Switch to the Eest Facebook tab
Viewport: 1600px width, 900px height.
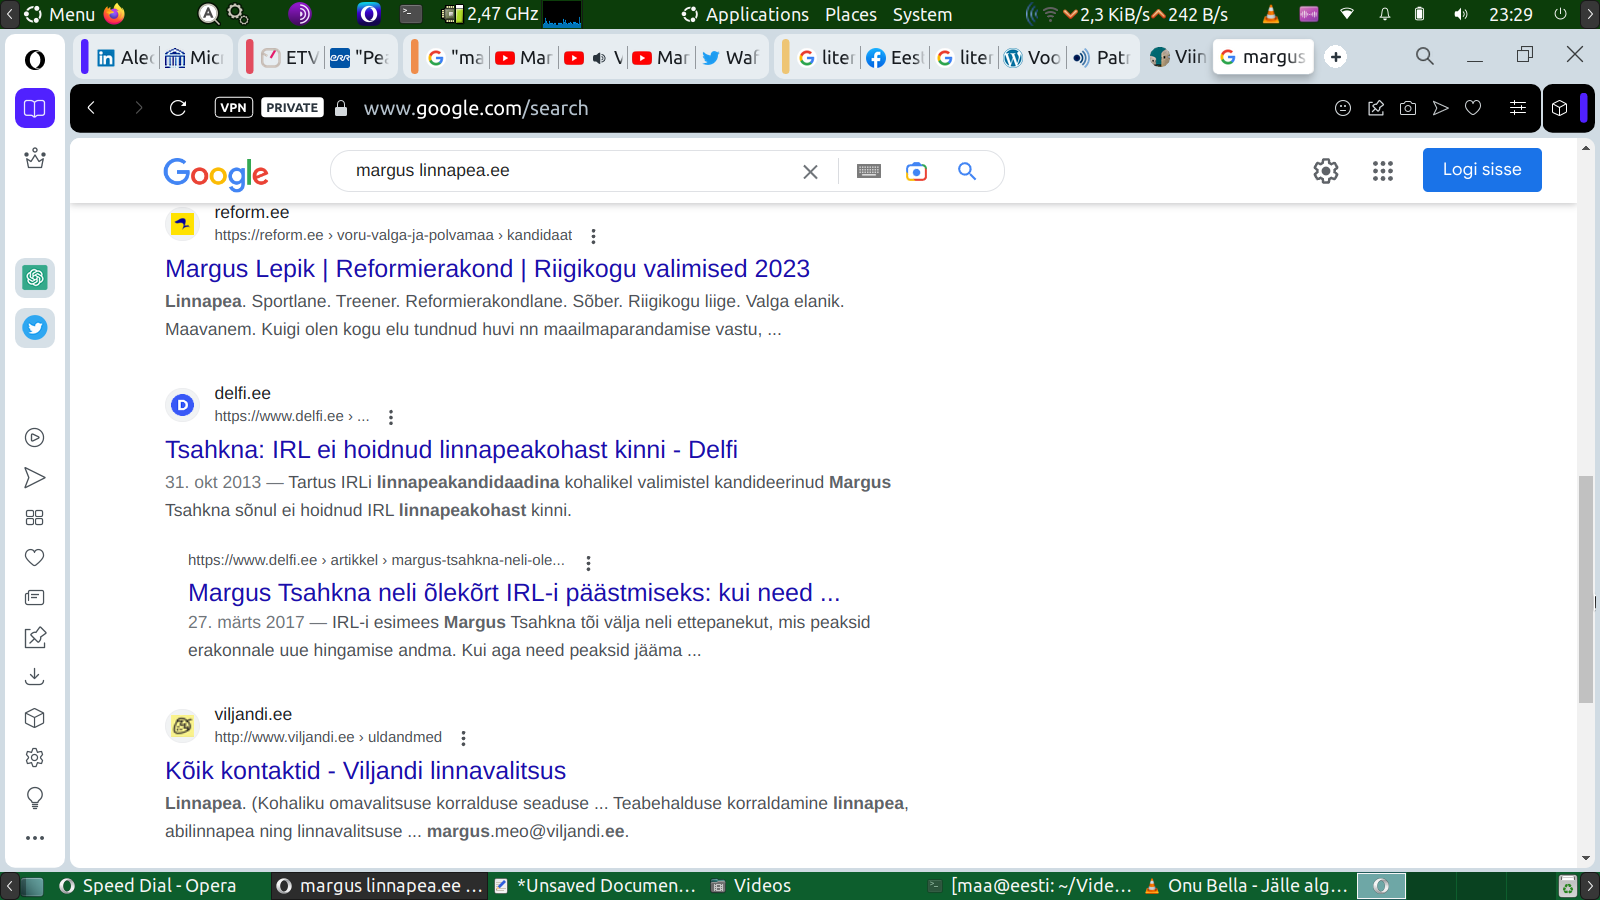click(895, 57)
